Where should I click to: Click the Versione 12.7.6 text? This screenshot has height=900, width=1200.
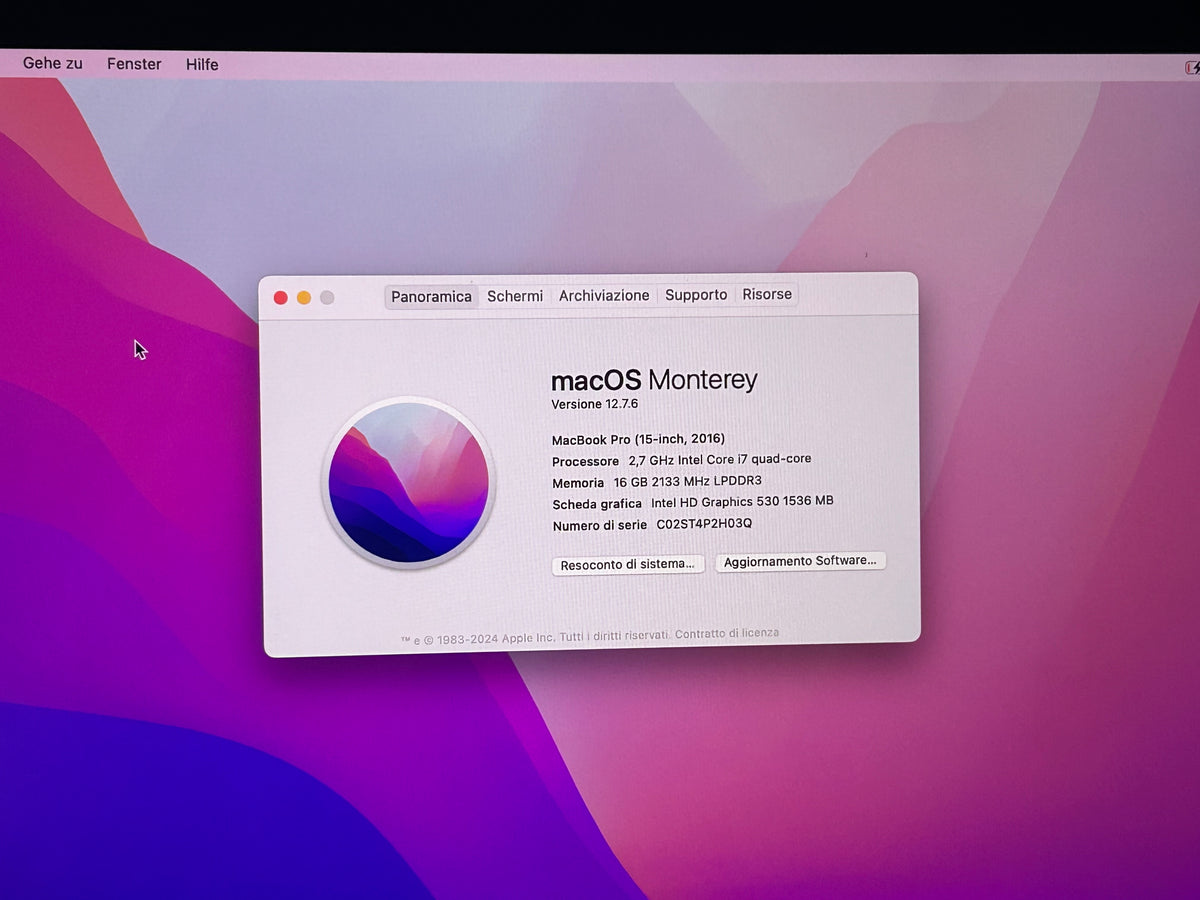[594, 404]
